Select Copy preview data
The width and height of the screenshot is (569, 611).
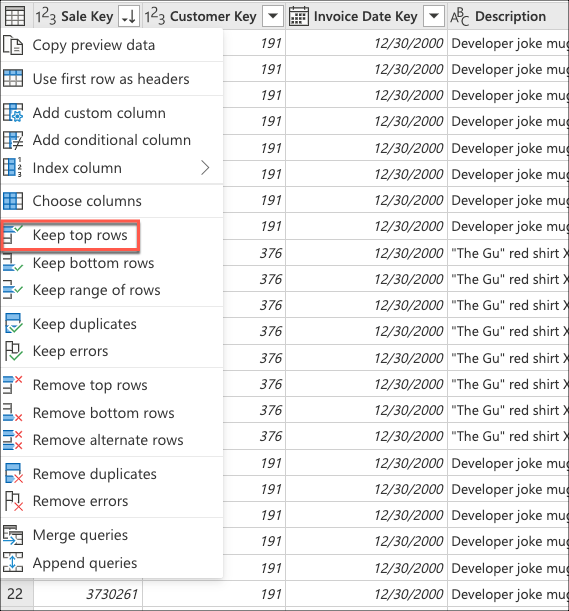pyautogui.click(x=112, y=45)
